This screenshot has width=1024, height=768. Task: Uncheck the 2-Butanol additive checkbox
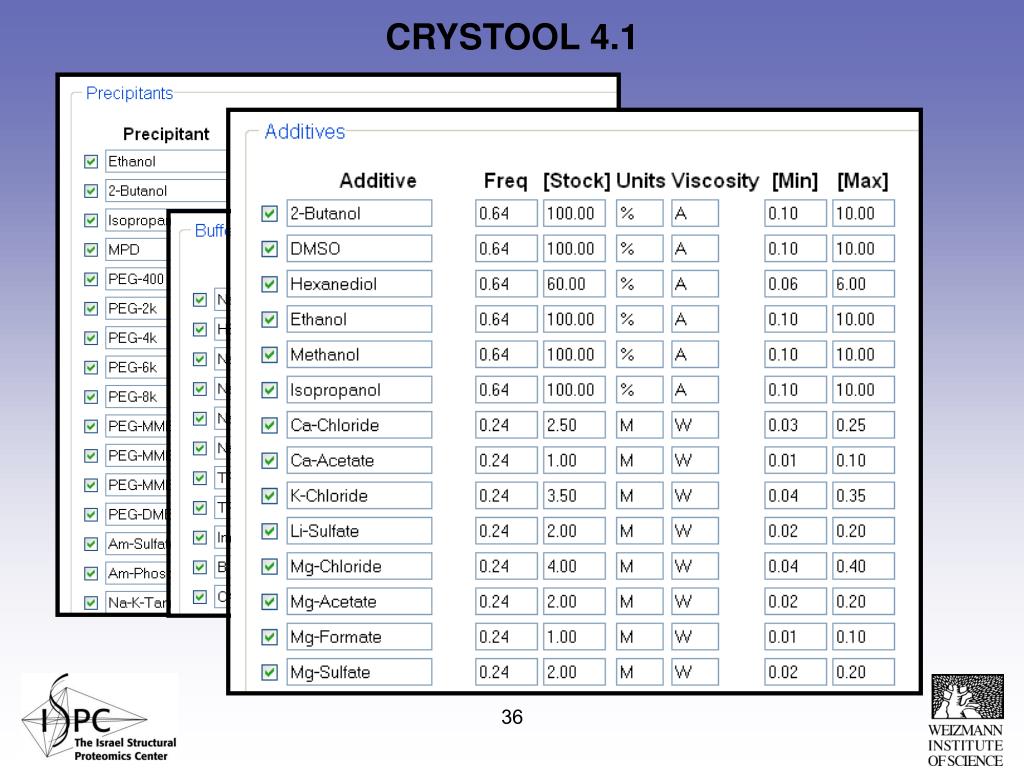(269, 214)
